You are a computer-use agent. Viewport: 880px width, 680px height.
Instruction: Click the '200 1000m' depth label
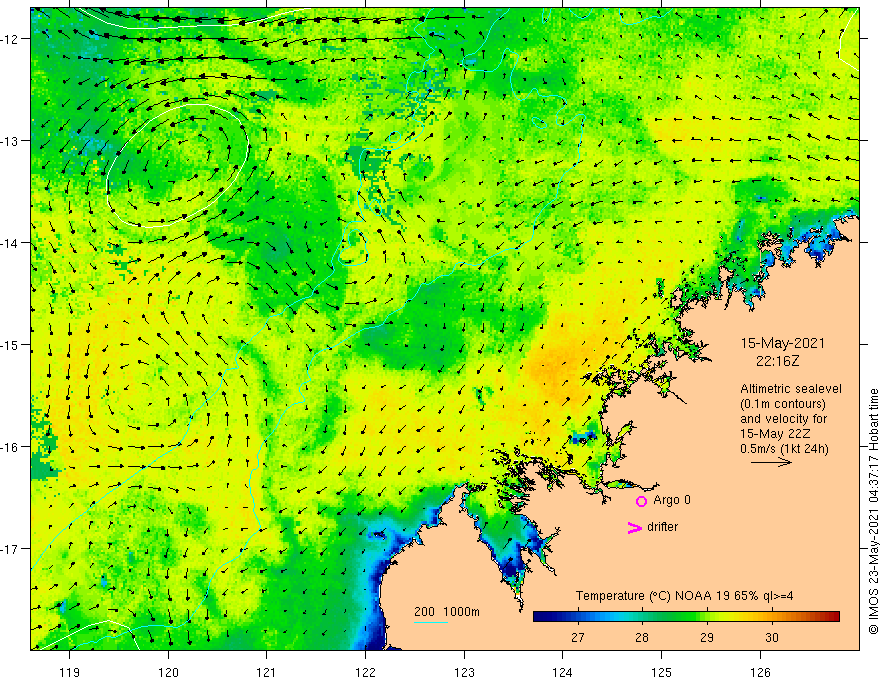coord(447,612)
